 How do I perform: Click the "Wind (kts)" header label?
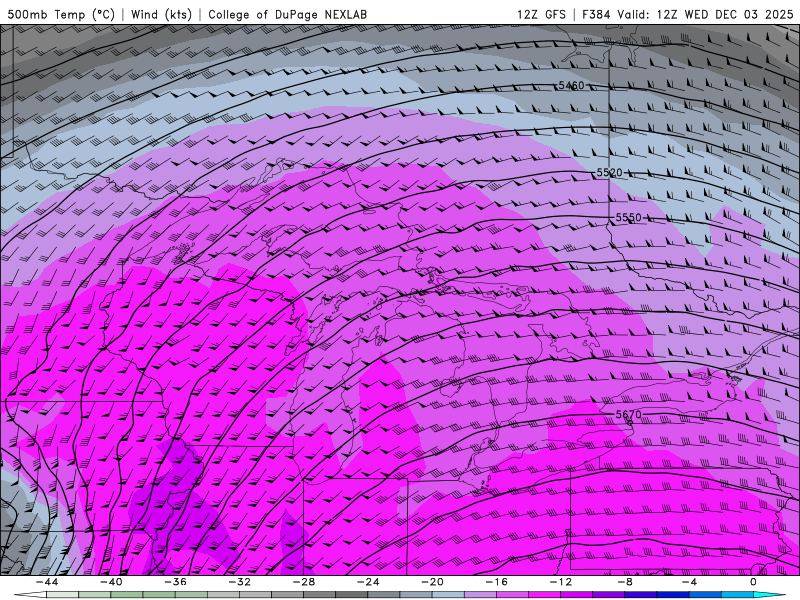(x=161, y=14)
